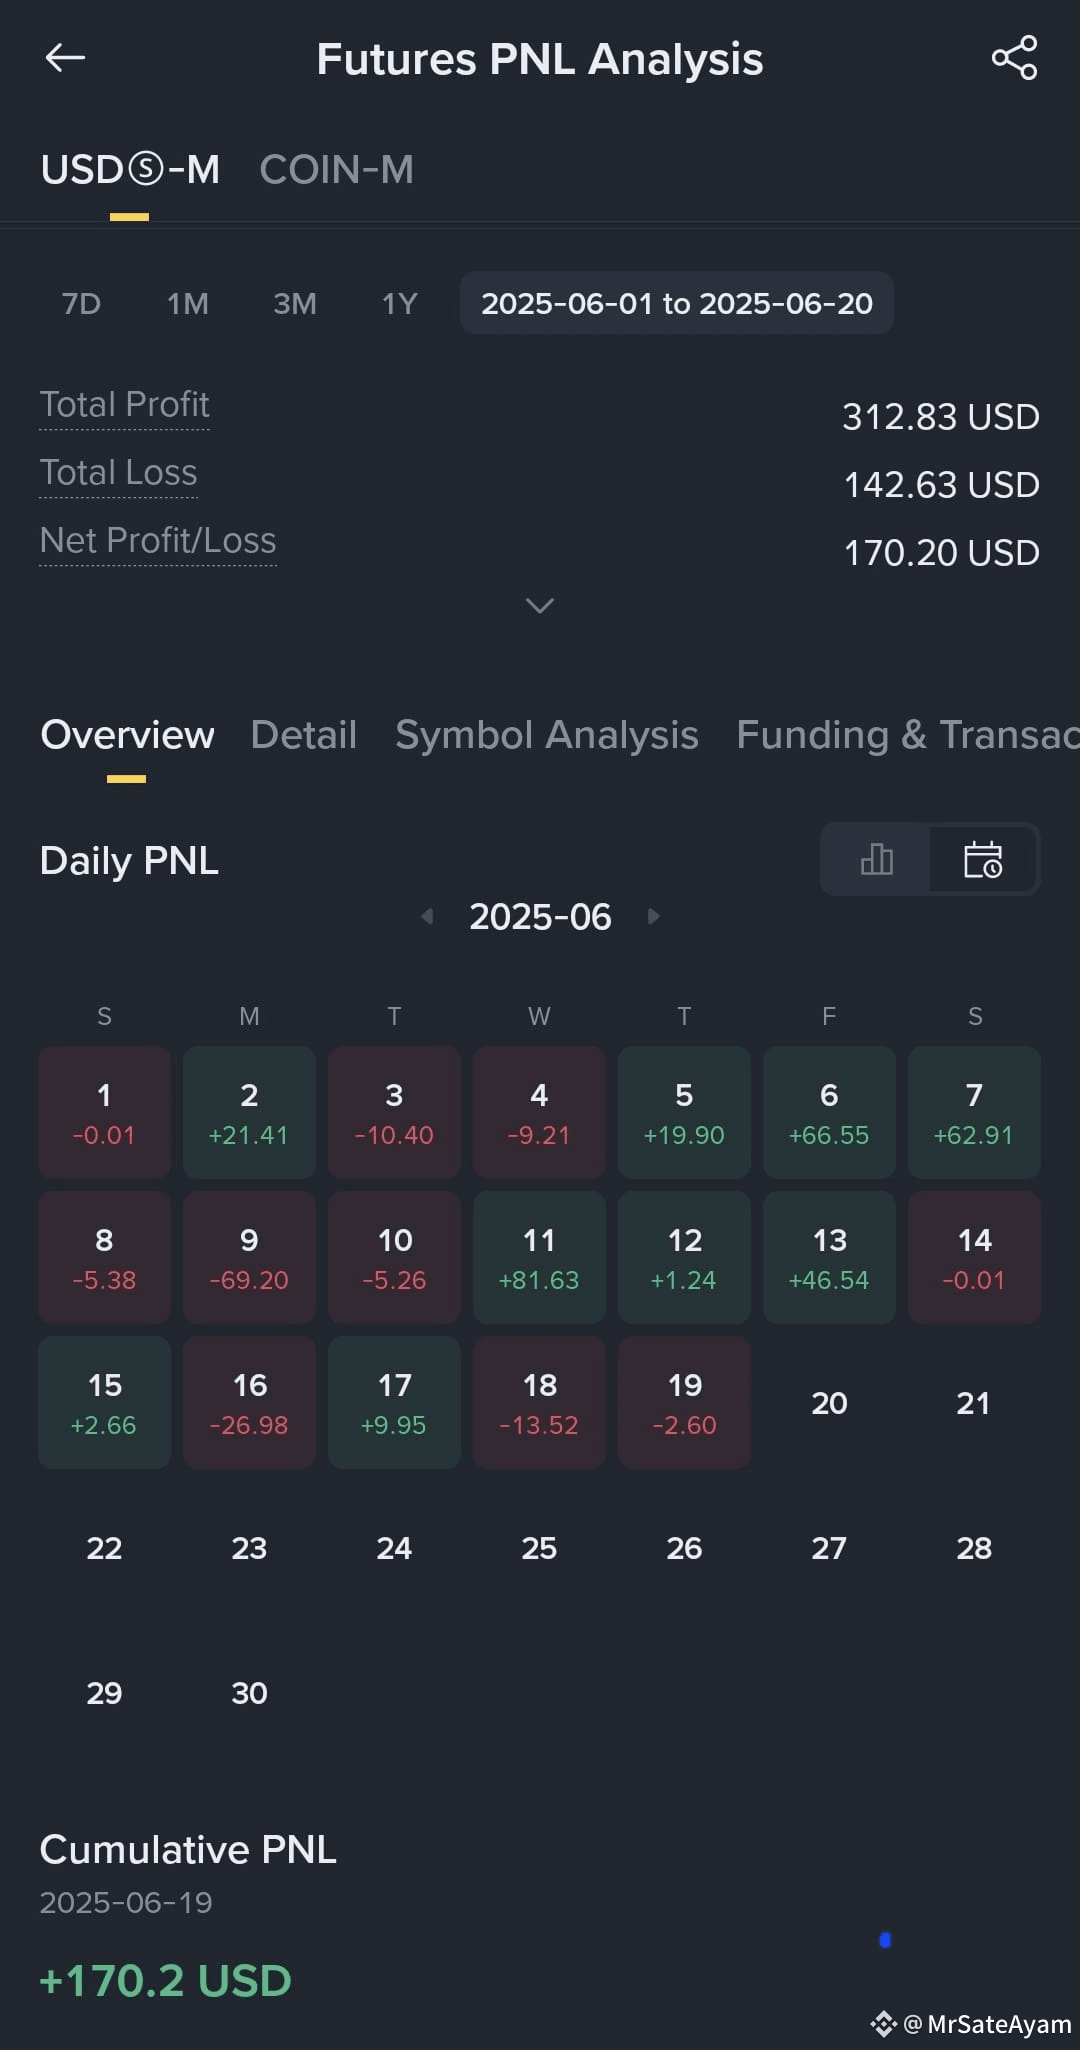Switch Daily PNL to bar chart view
The image size is (1080, 2050).
[876, 859]
